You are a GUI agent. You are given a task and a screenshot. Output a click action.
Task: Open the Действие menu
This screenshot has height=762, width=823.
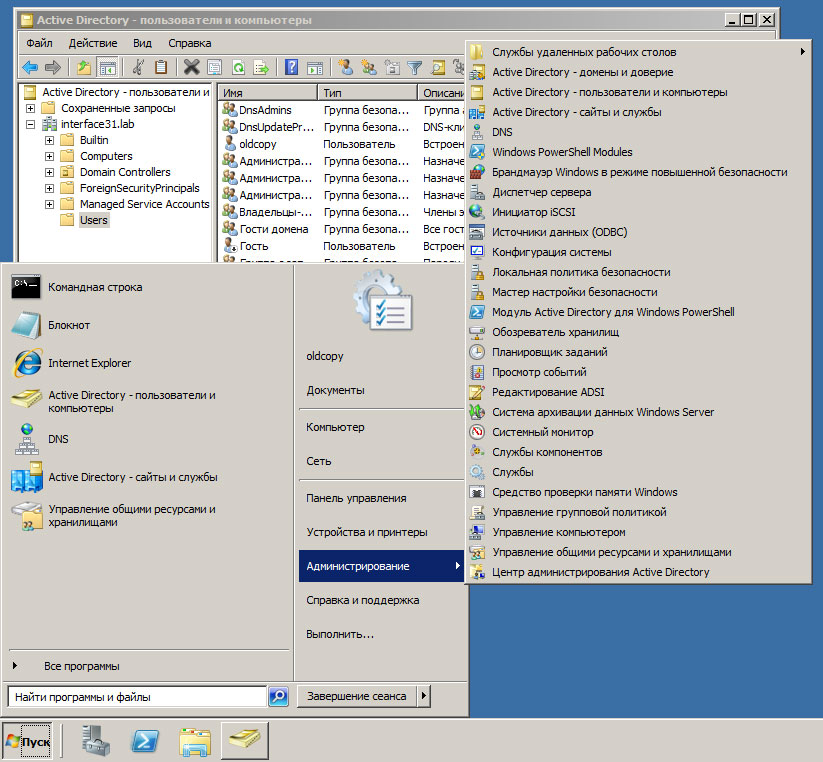click(93, 43)
